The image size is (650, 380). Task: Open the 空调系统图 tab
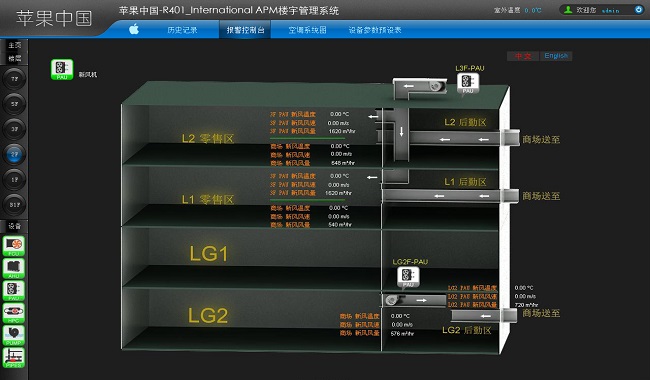pyautogui.click(x=308, y=30)
